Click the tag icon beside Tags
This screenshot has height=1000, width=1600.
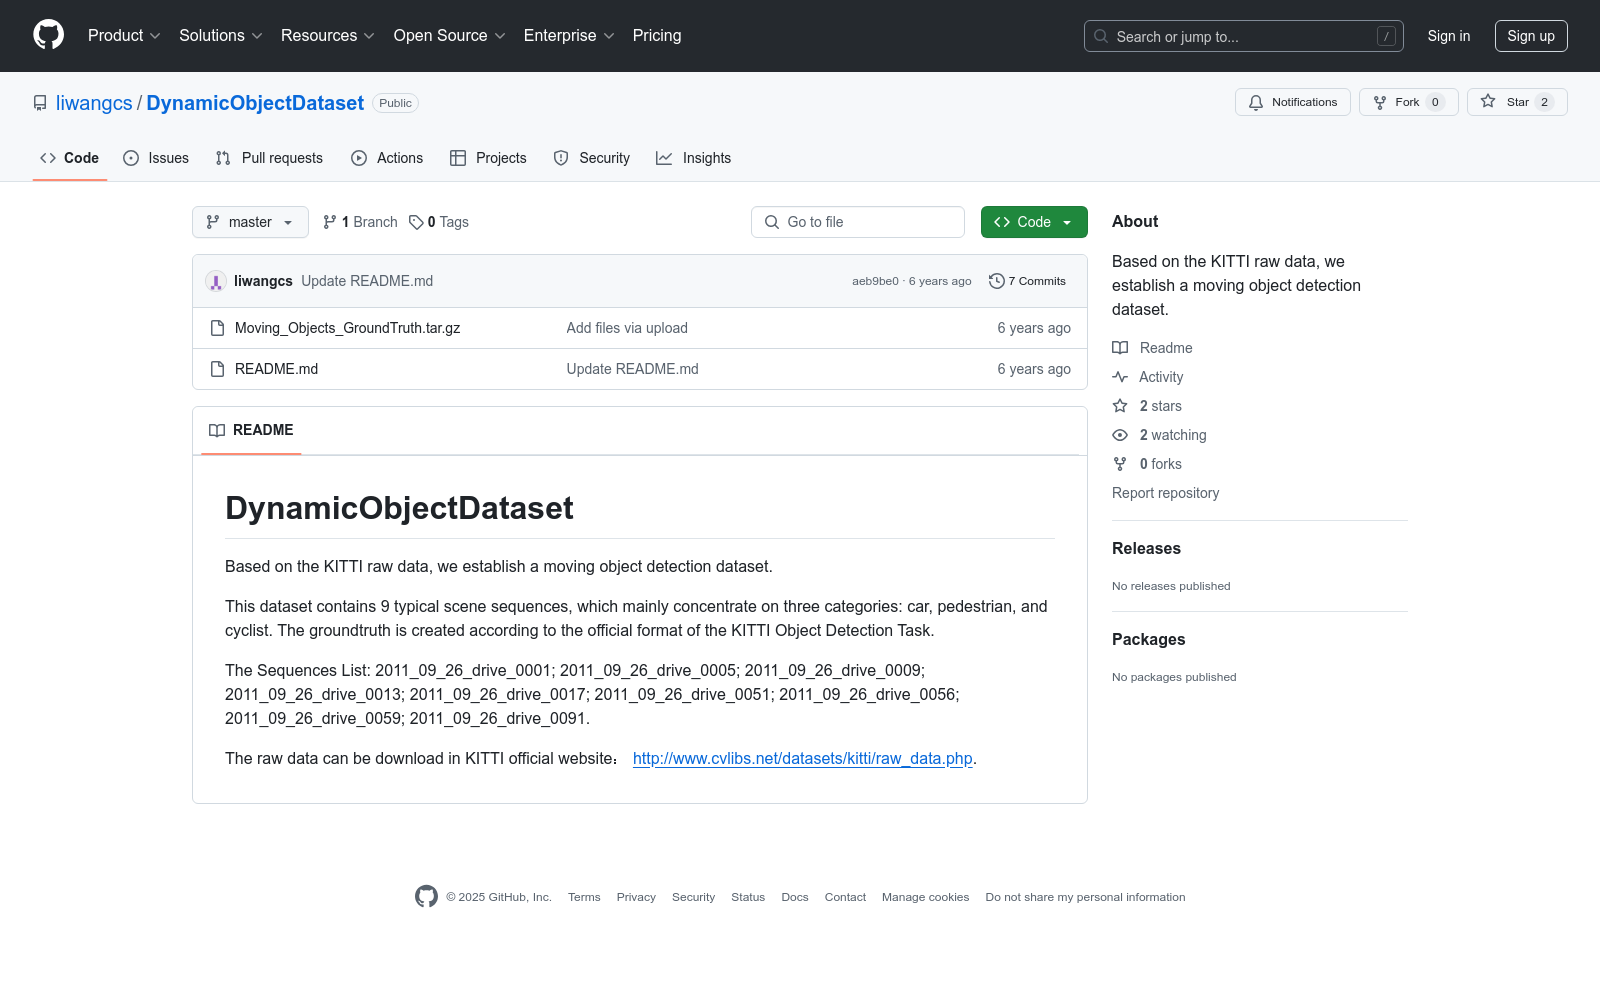416,222
